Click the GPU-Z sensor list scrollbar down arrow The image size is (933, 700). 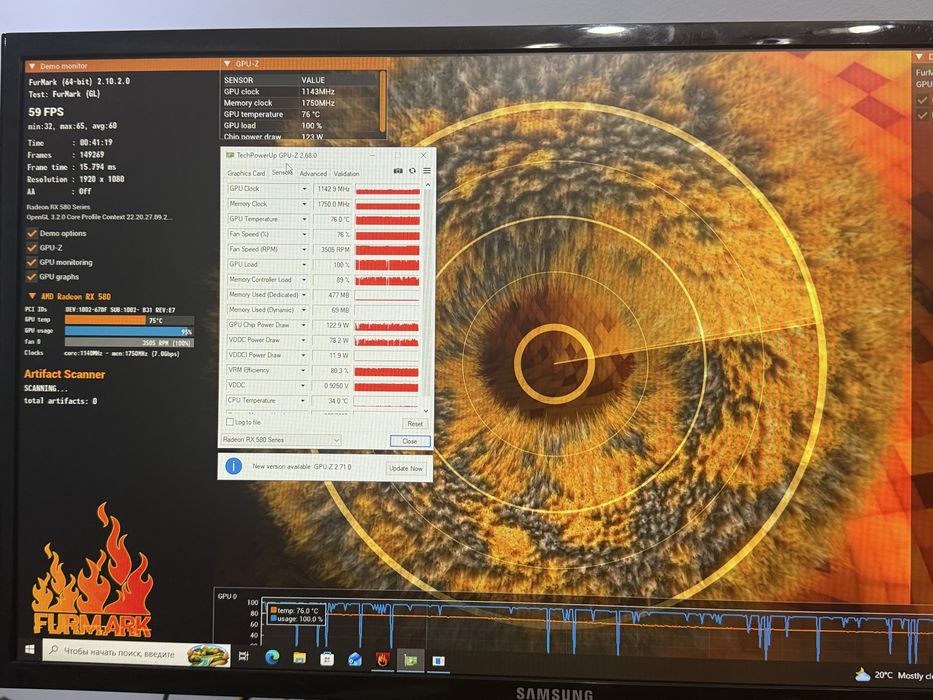point(426,411)
